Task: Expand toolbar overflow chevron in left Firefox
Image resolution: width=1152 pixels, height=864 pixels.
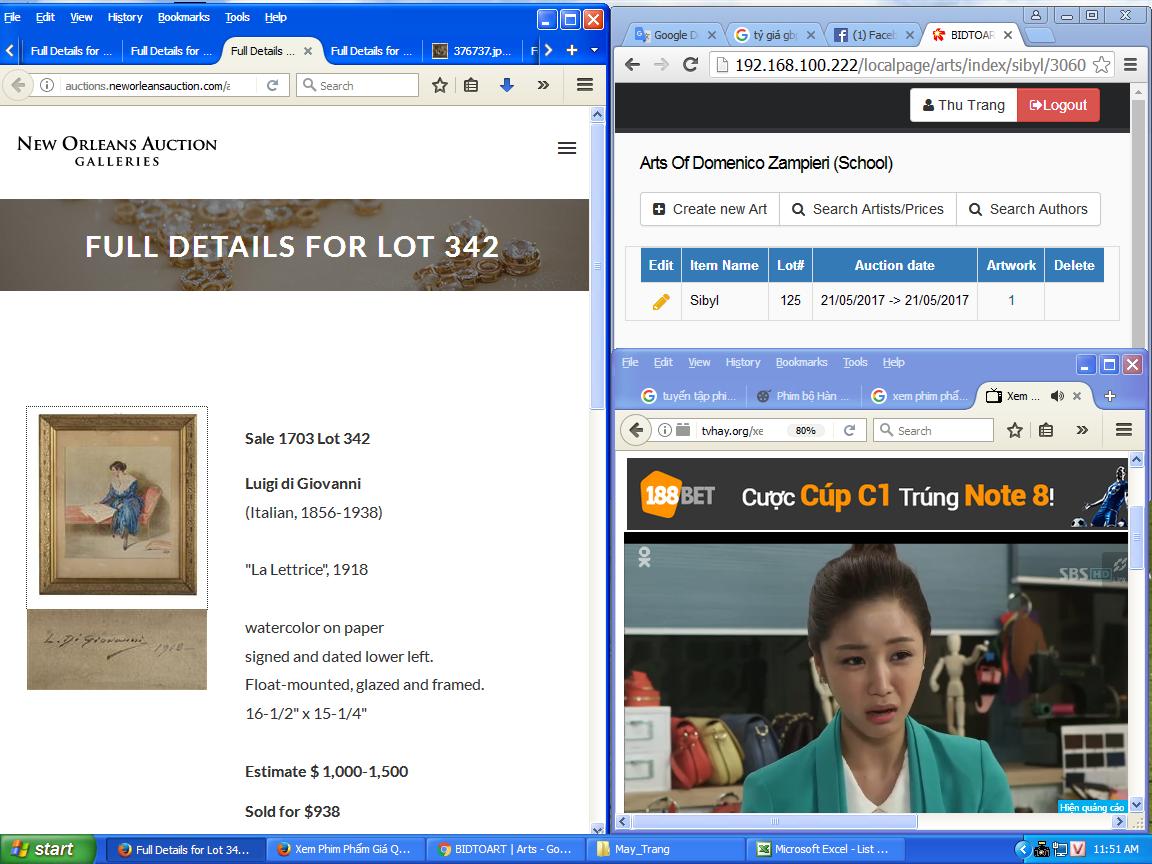Action: click(x=543, y=86)
